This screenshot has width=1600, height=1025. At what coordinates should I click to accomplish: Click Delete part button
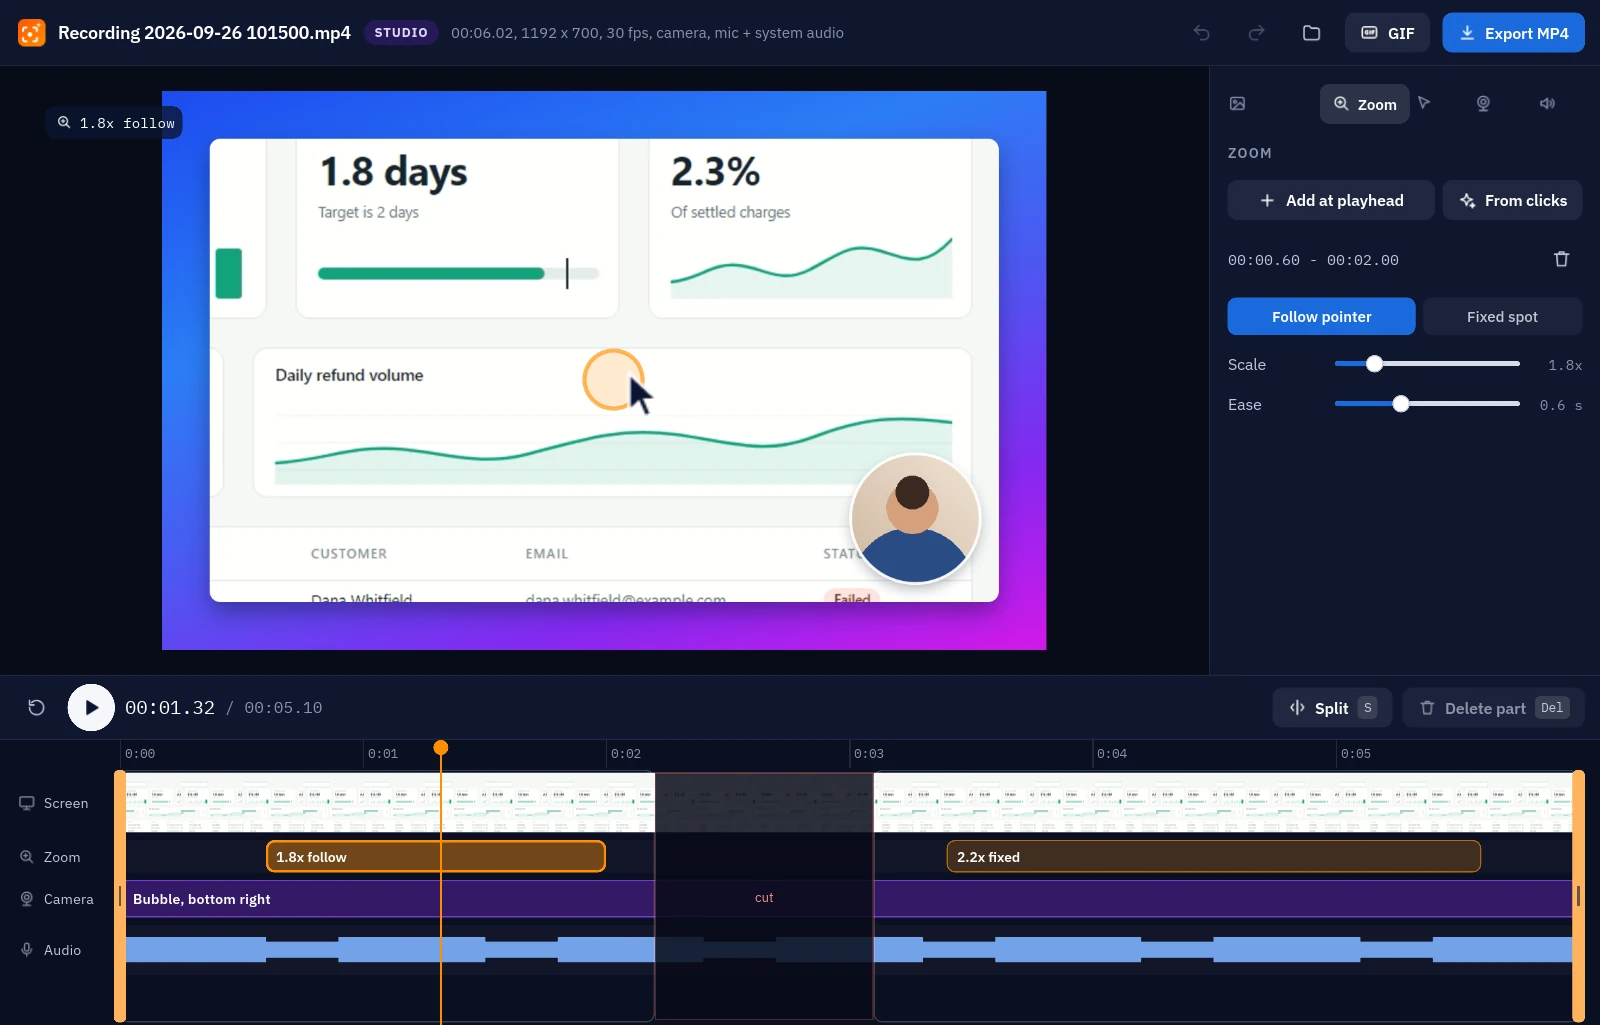click(1493, 708)
